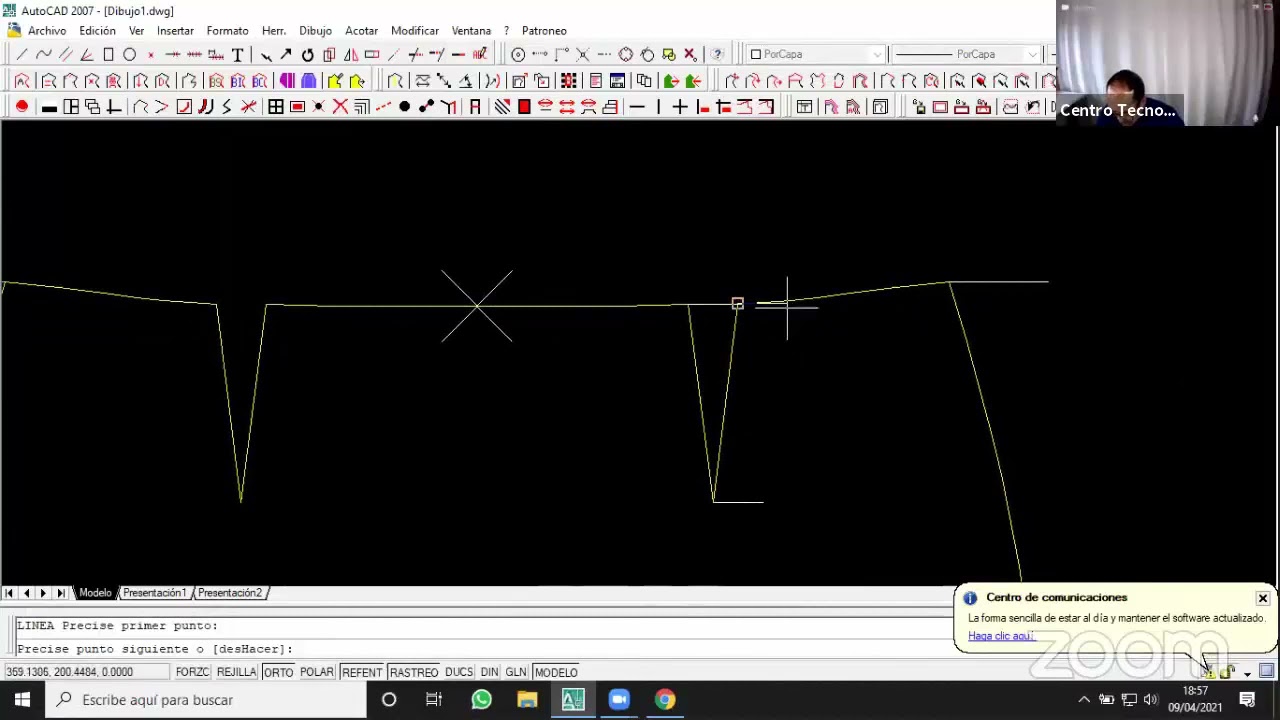This screenshot has height=720, width=1280.
Task: Open the Archivo menu
Action: click(x=47, y=31)
